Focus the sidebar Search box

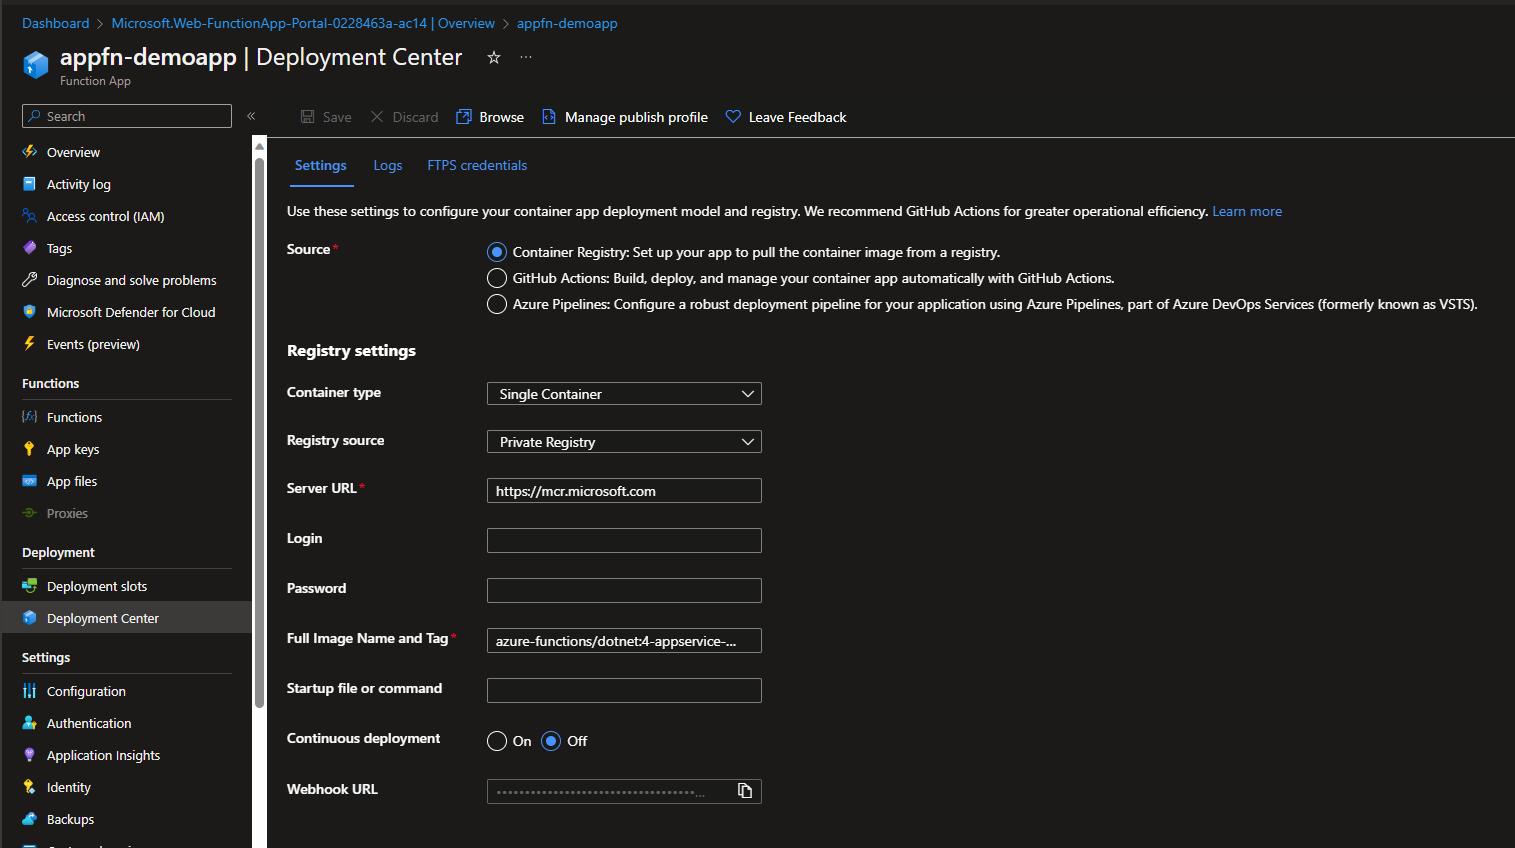127,116
